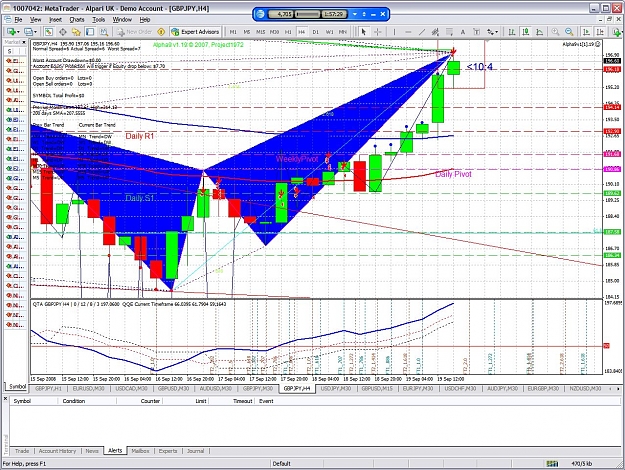This screenshot has height=470, width=625.
Task: Launch MetaEditor with the yellow diamond icon
Action: [161, 32]
